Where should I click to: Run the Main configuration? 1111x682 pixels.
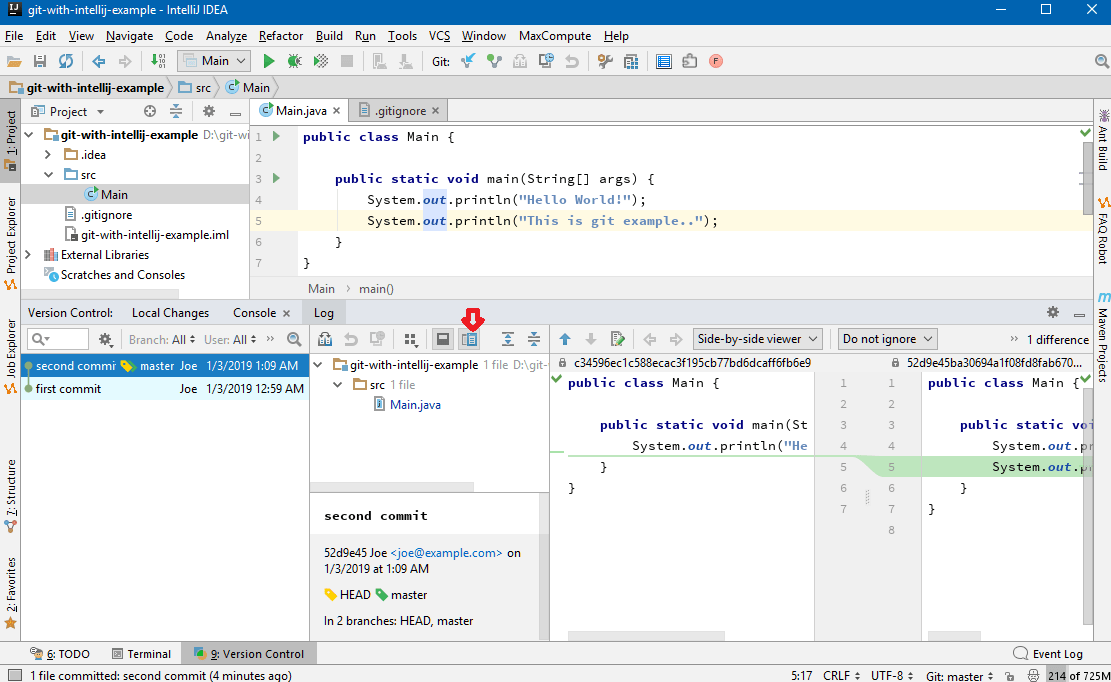(x=269, y=60)
